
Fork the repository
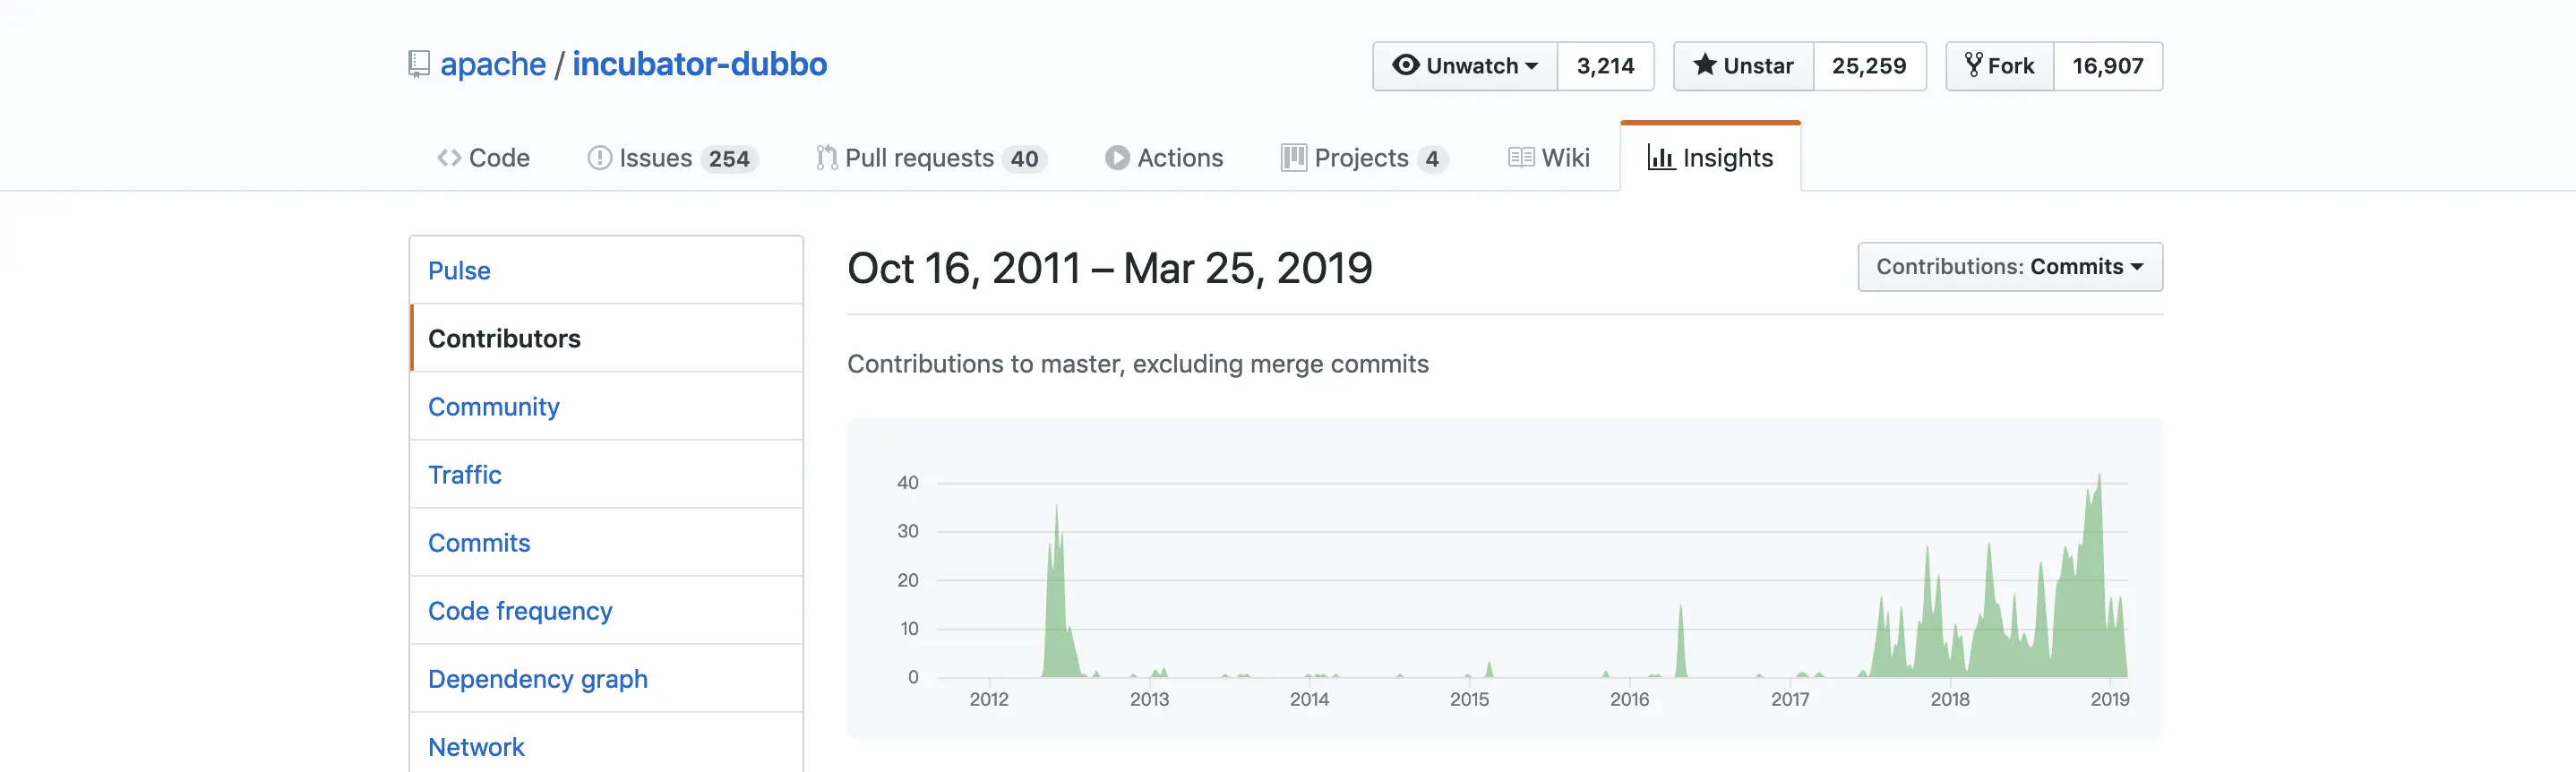pyautogui.click(x=2000, y=66)
